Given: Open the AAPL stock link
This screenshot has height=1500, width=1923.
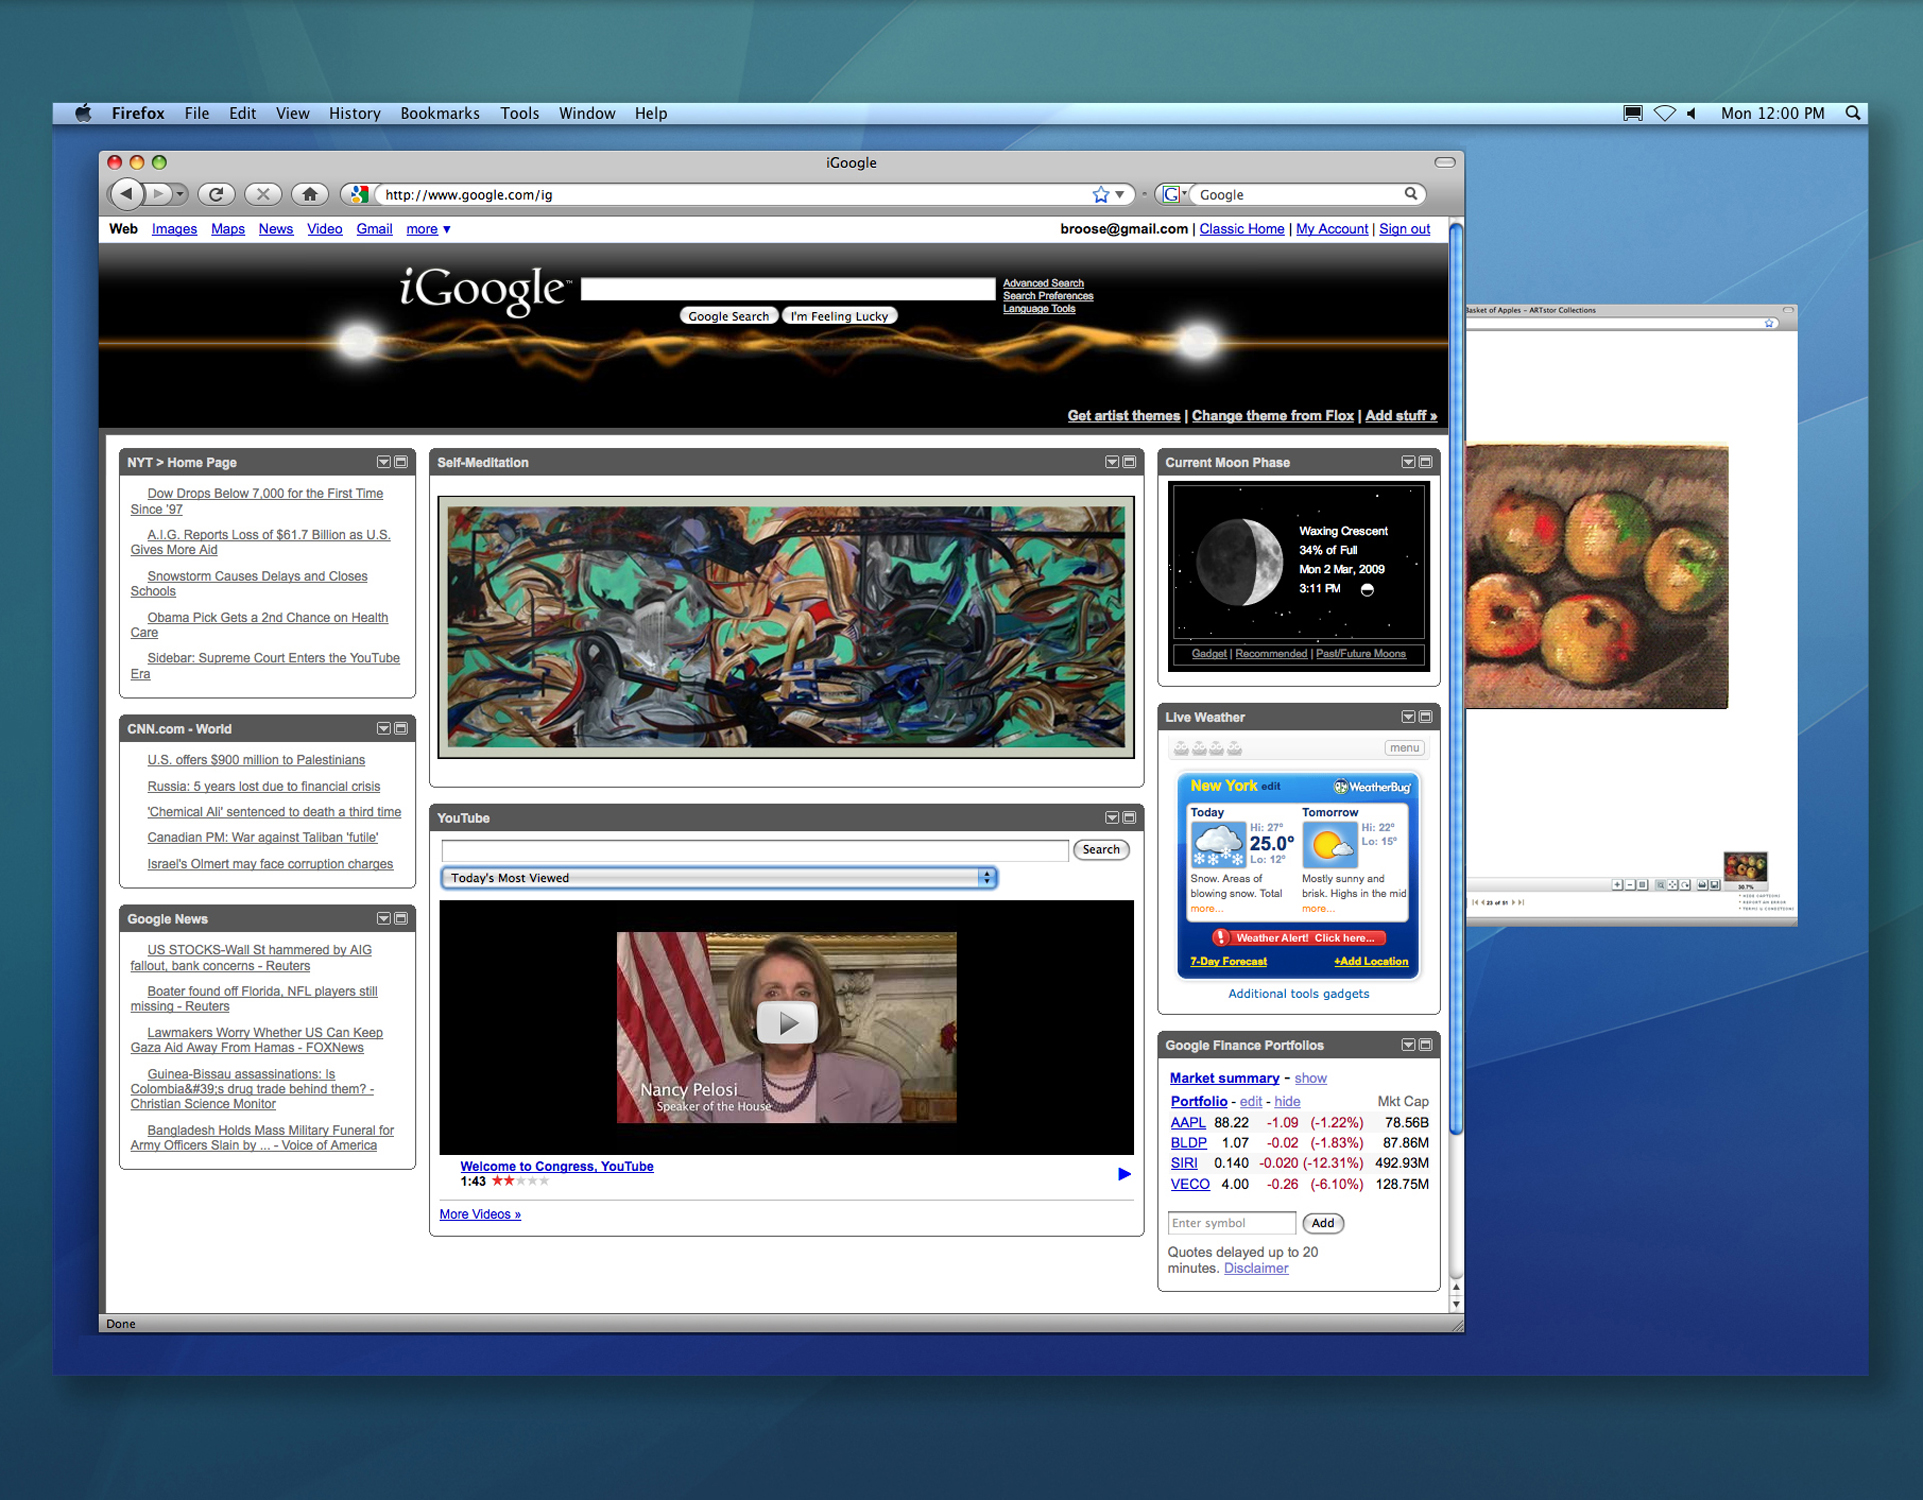Looking at the screenshot, I should pos(1188,1122).
